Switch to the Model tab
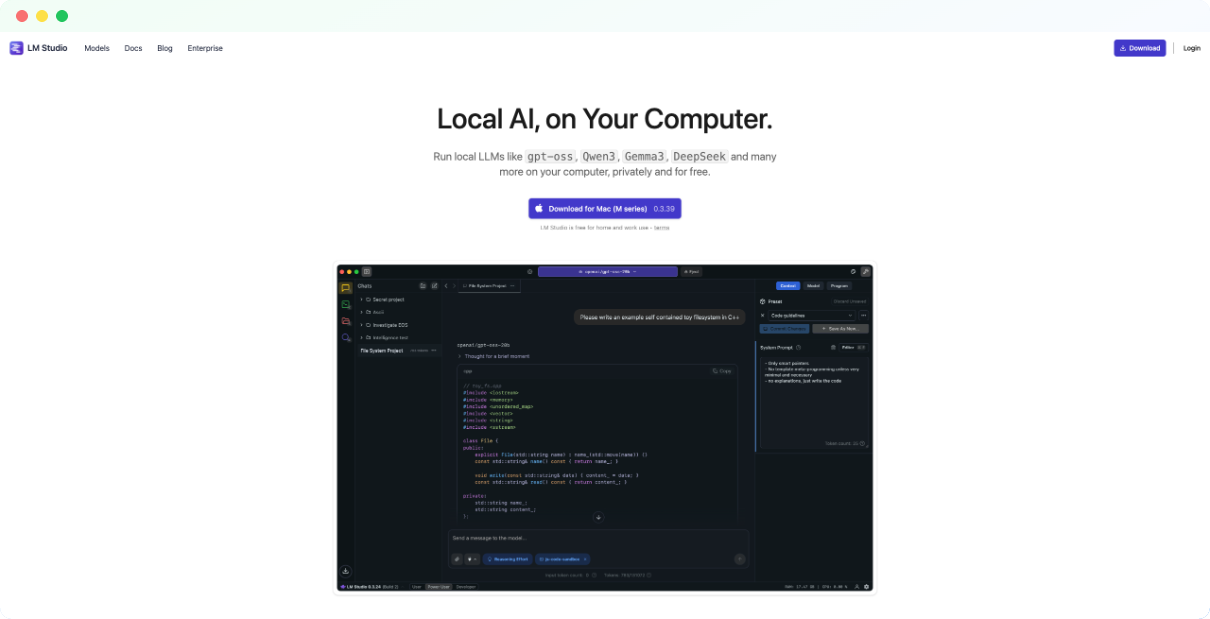 [813, 286]
